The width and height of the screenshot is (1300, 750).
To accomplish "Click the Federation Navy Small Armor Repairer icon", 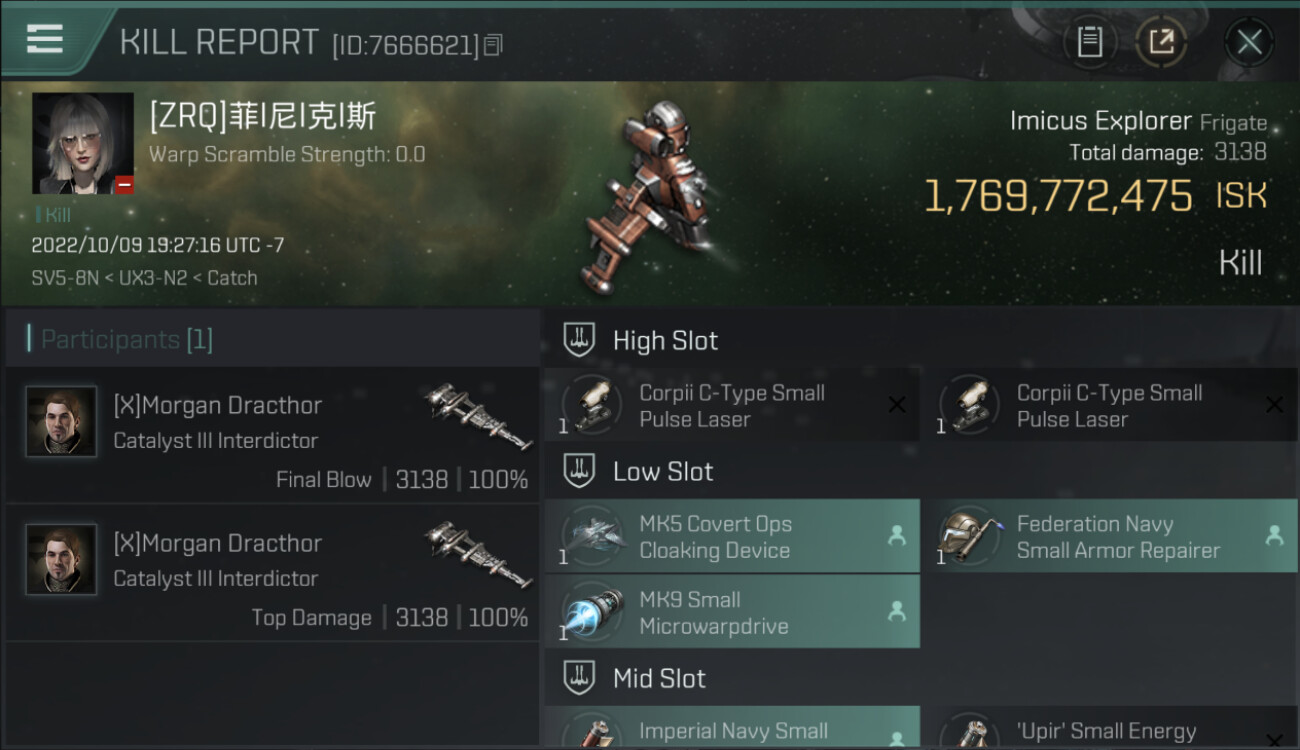I will click(x=970, y=535).
